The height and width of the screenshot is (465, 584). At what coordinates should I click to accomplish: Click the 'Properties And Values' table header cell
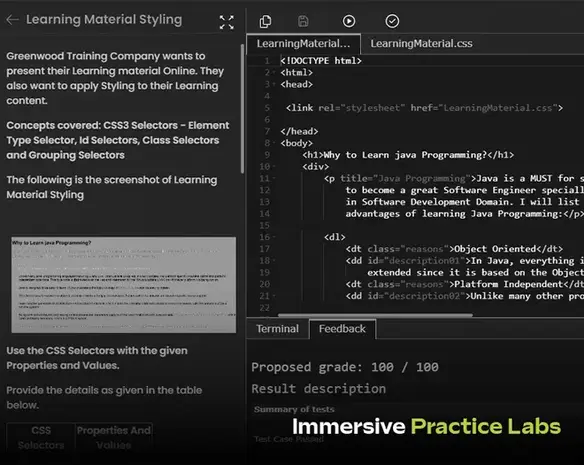pyautogui.click(x=114, y=438)
